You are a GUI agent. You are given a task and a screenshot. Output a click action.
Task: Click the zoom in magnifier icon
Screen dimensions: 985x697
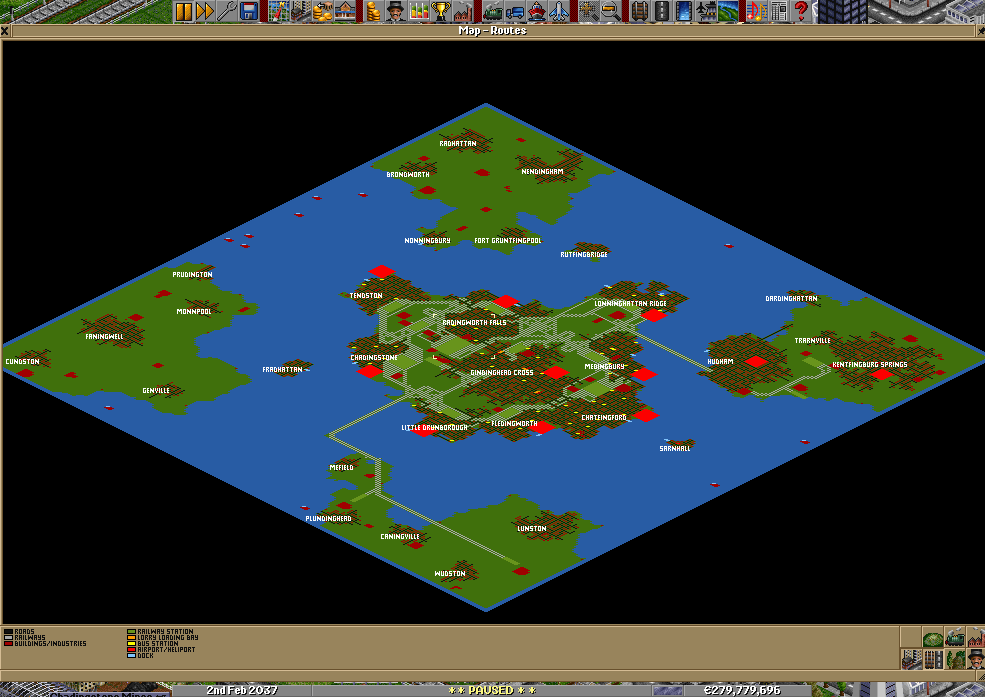(588, 11)
